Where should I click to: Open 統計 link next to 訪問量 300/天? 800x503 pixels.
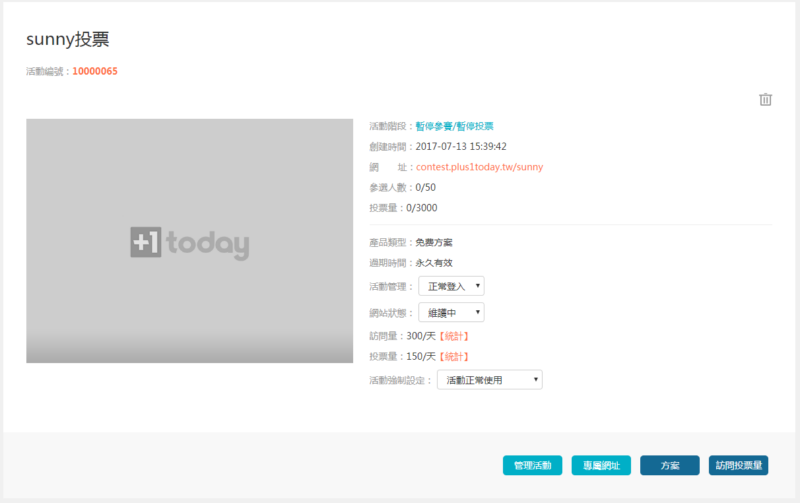pos(454,336)
